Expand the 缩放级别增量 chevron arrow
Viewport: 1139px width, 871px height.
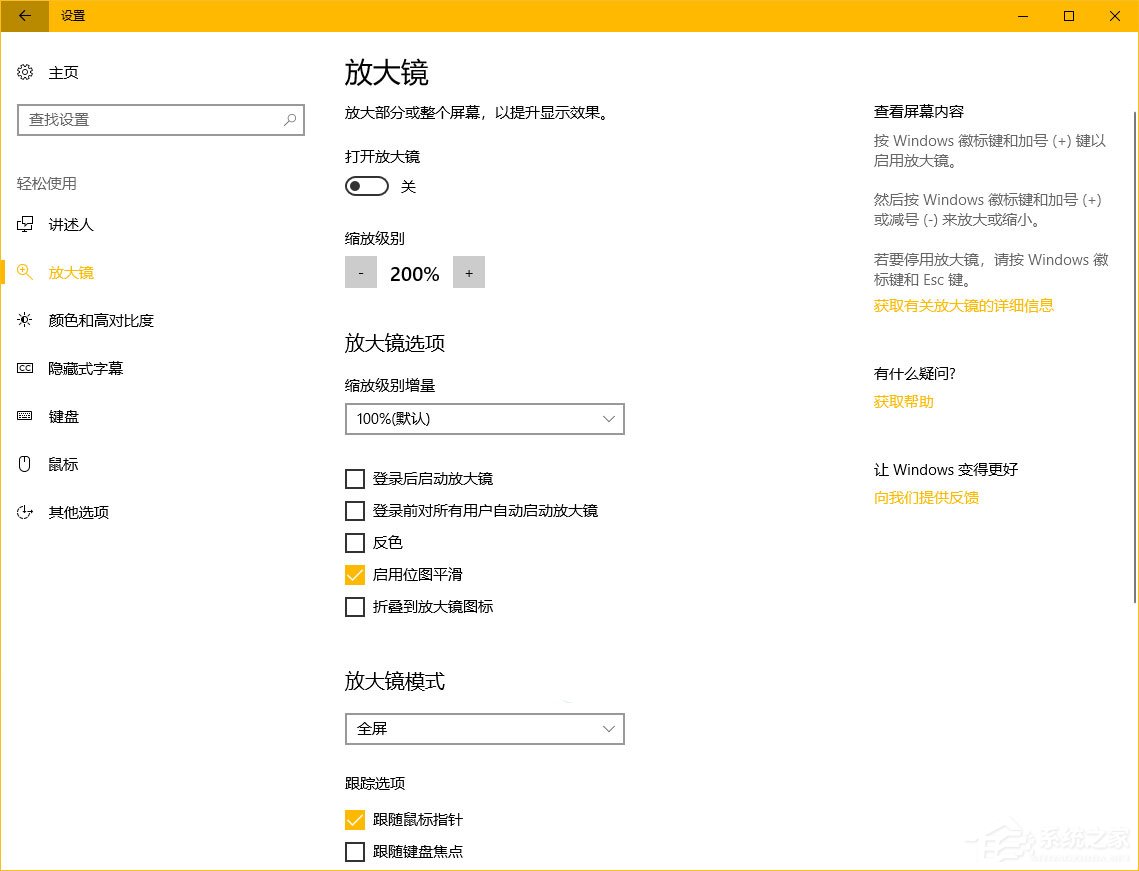tap(609, 419)
